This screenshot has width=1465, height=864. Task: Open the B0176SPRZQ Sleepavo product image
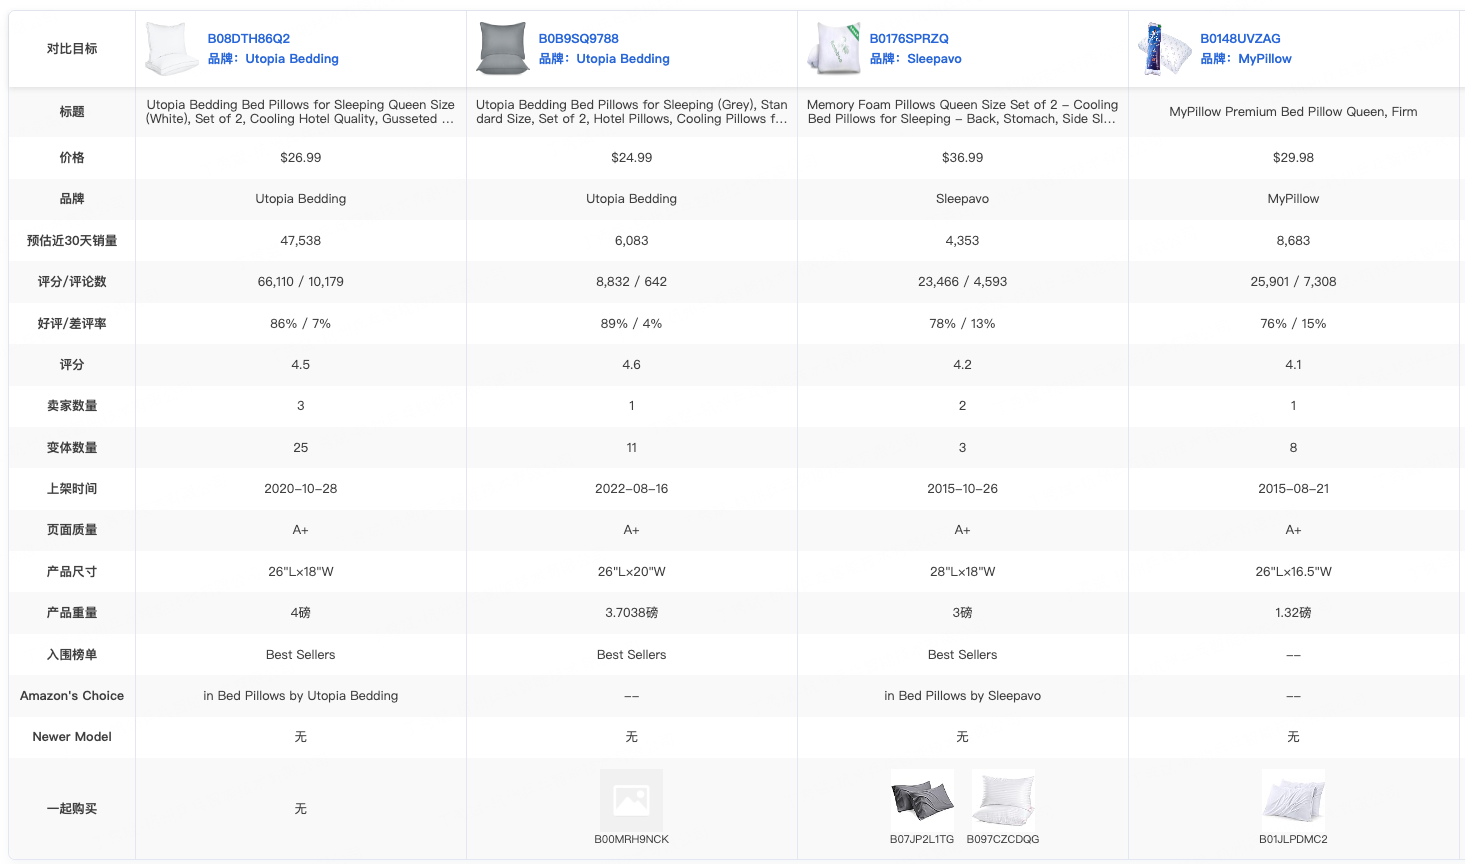coord(834,48)
